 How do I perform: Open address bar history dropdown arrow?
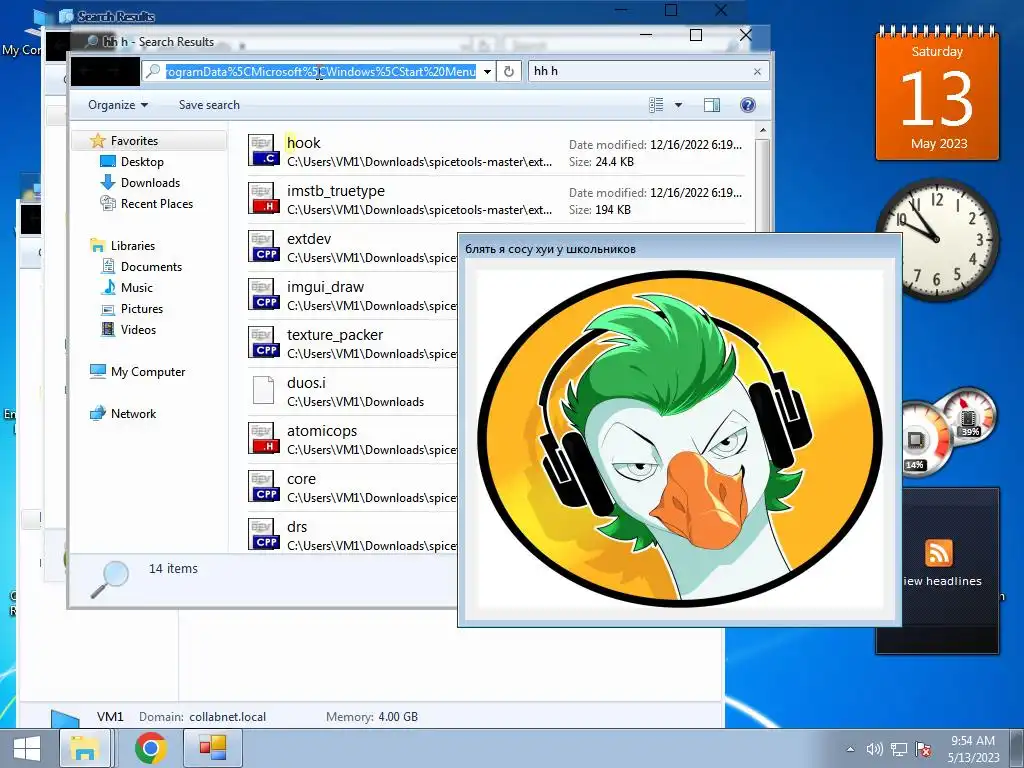pyautogui.click(x=487, y=72)
